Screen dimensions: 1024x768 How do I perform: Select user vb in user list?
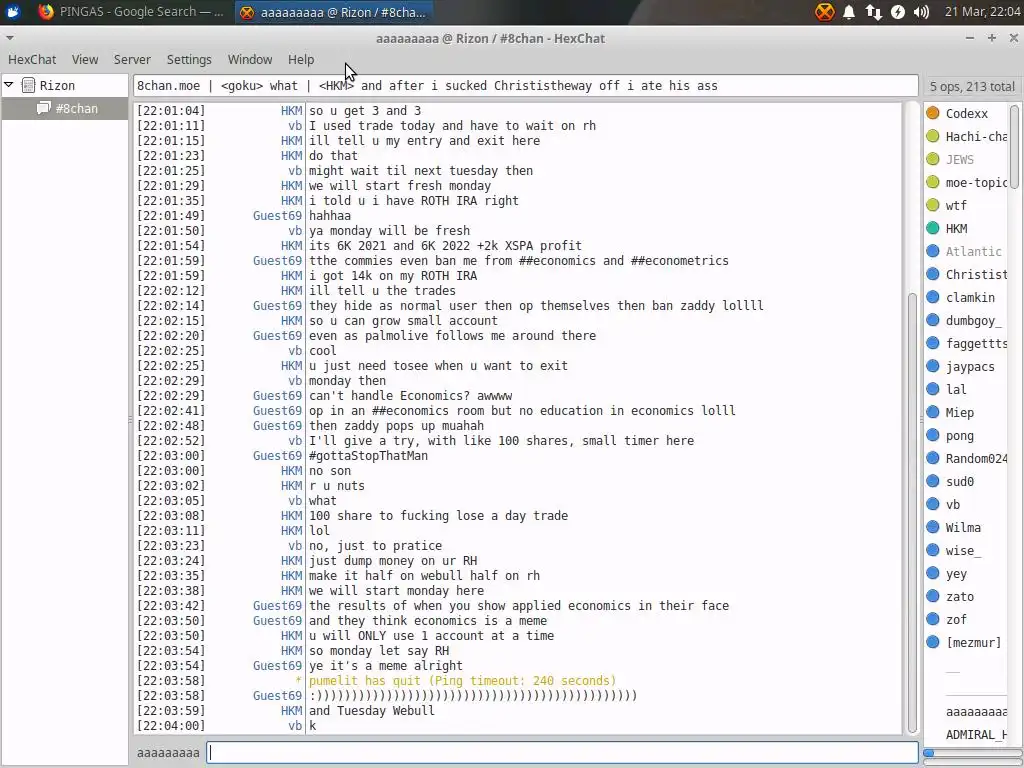coord(952,504)
